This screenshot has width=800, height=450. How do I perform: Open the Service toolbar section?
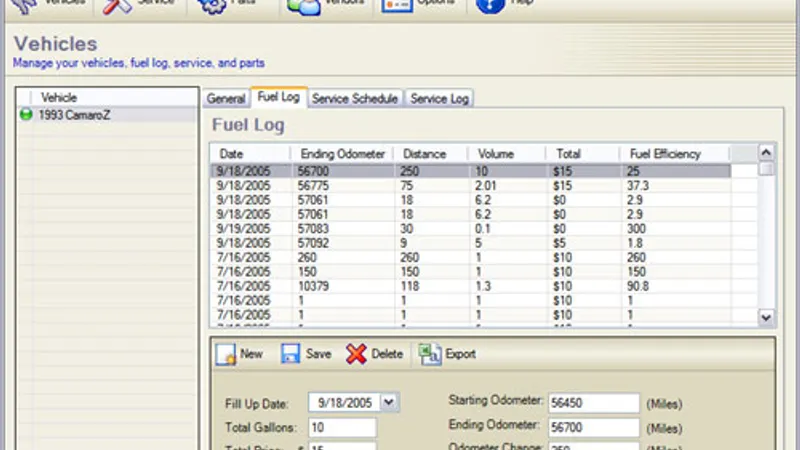[x=142, y=6]
